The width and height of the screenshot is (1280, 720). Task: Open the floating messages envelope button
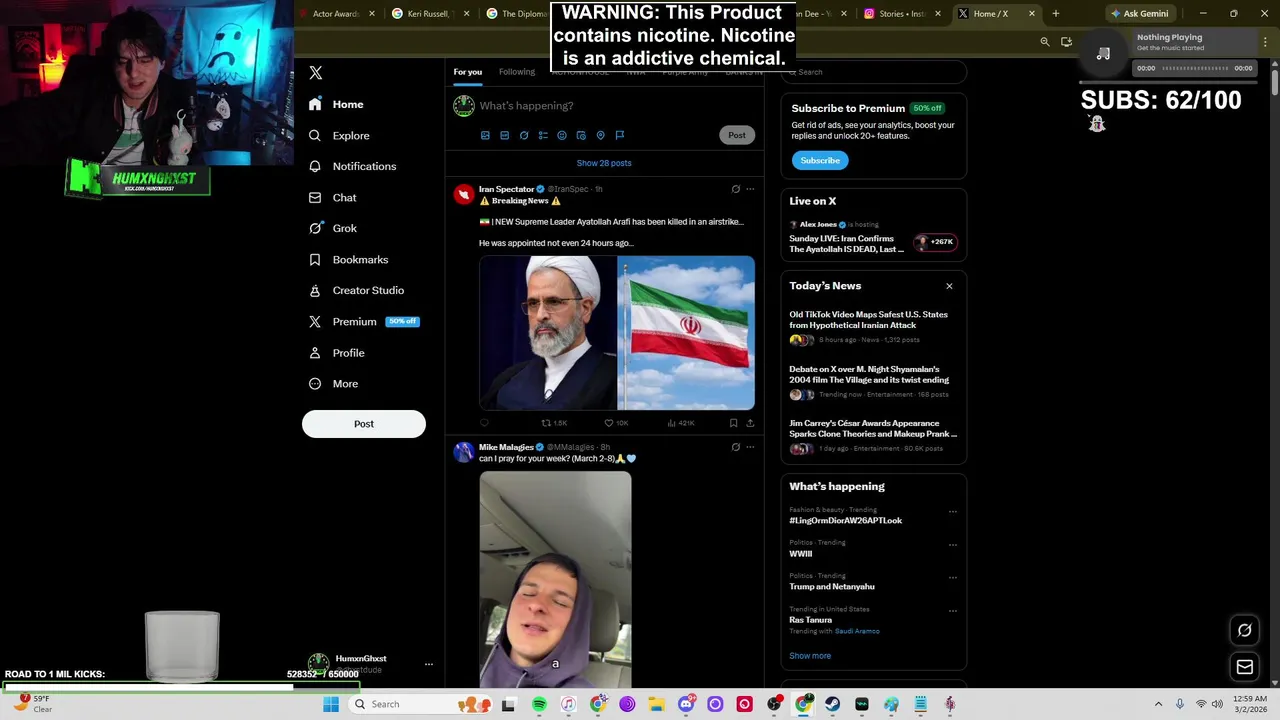[x=1245, y=667]
